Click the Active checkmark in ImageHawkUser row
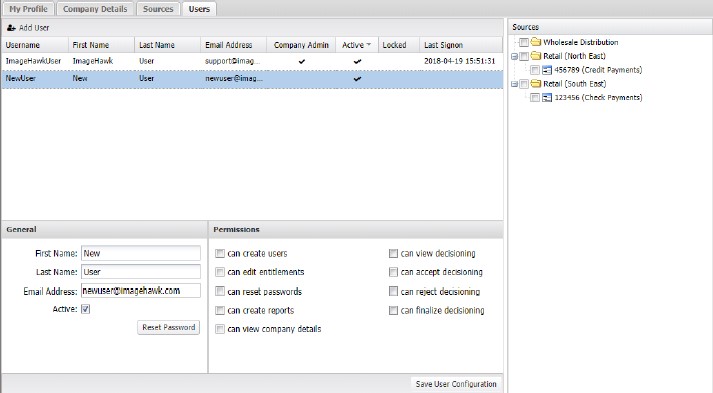713x393 pixels. click(x=357, y=61)
